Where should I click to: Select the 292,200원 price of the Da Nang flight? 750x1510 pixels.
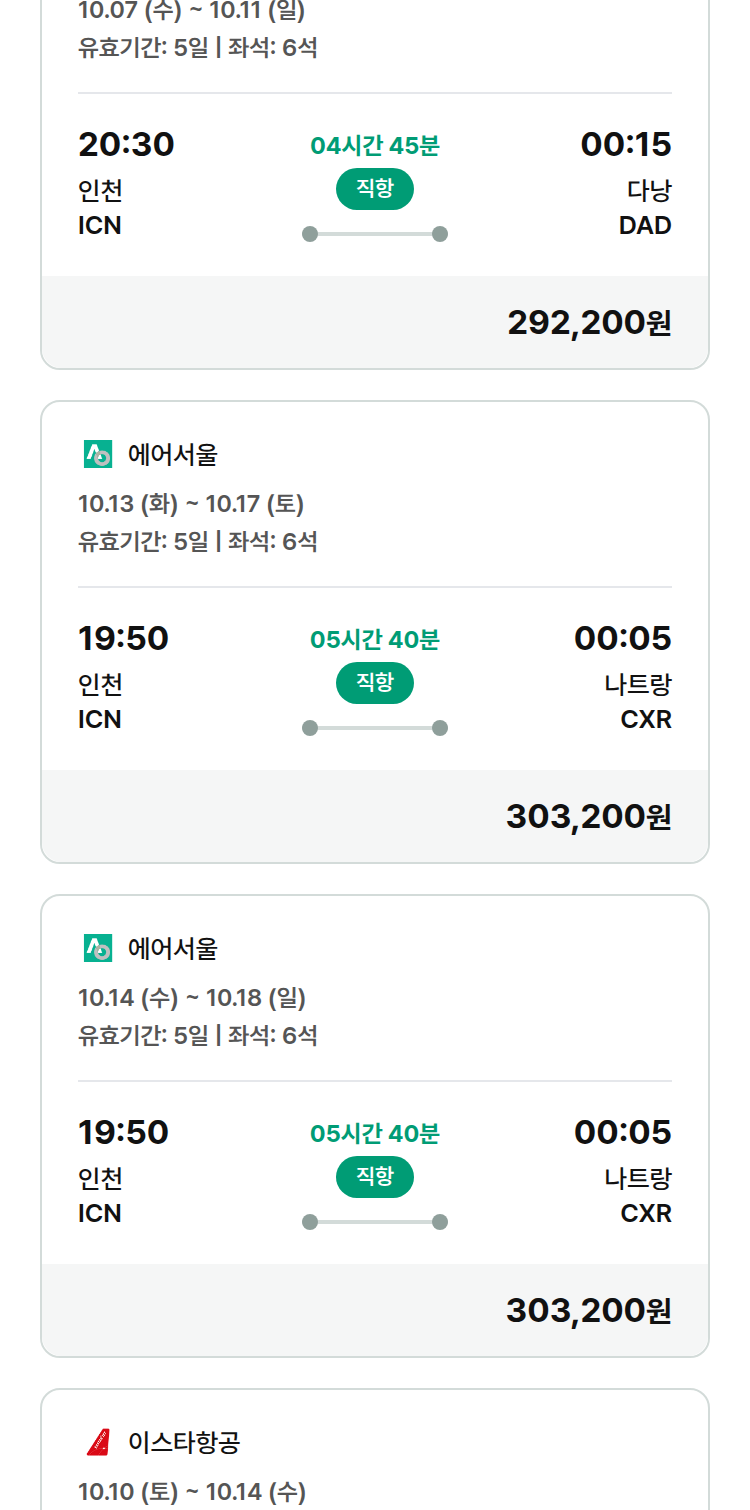(589, 323)
